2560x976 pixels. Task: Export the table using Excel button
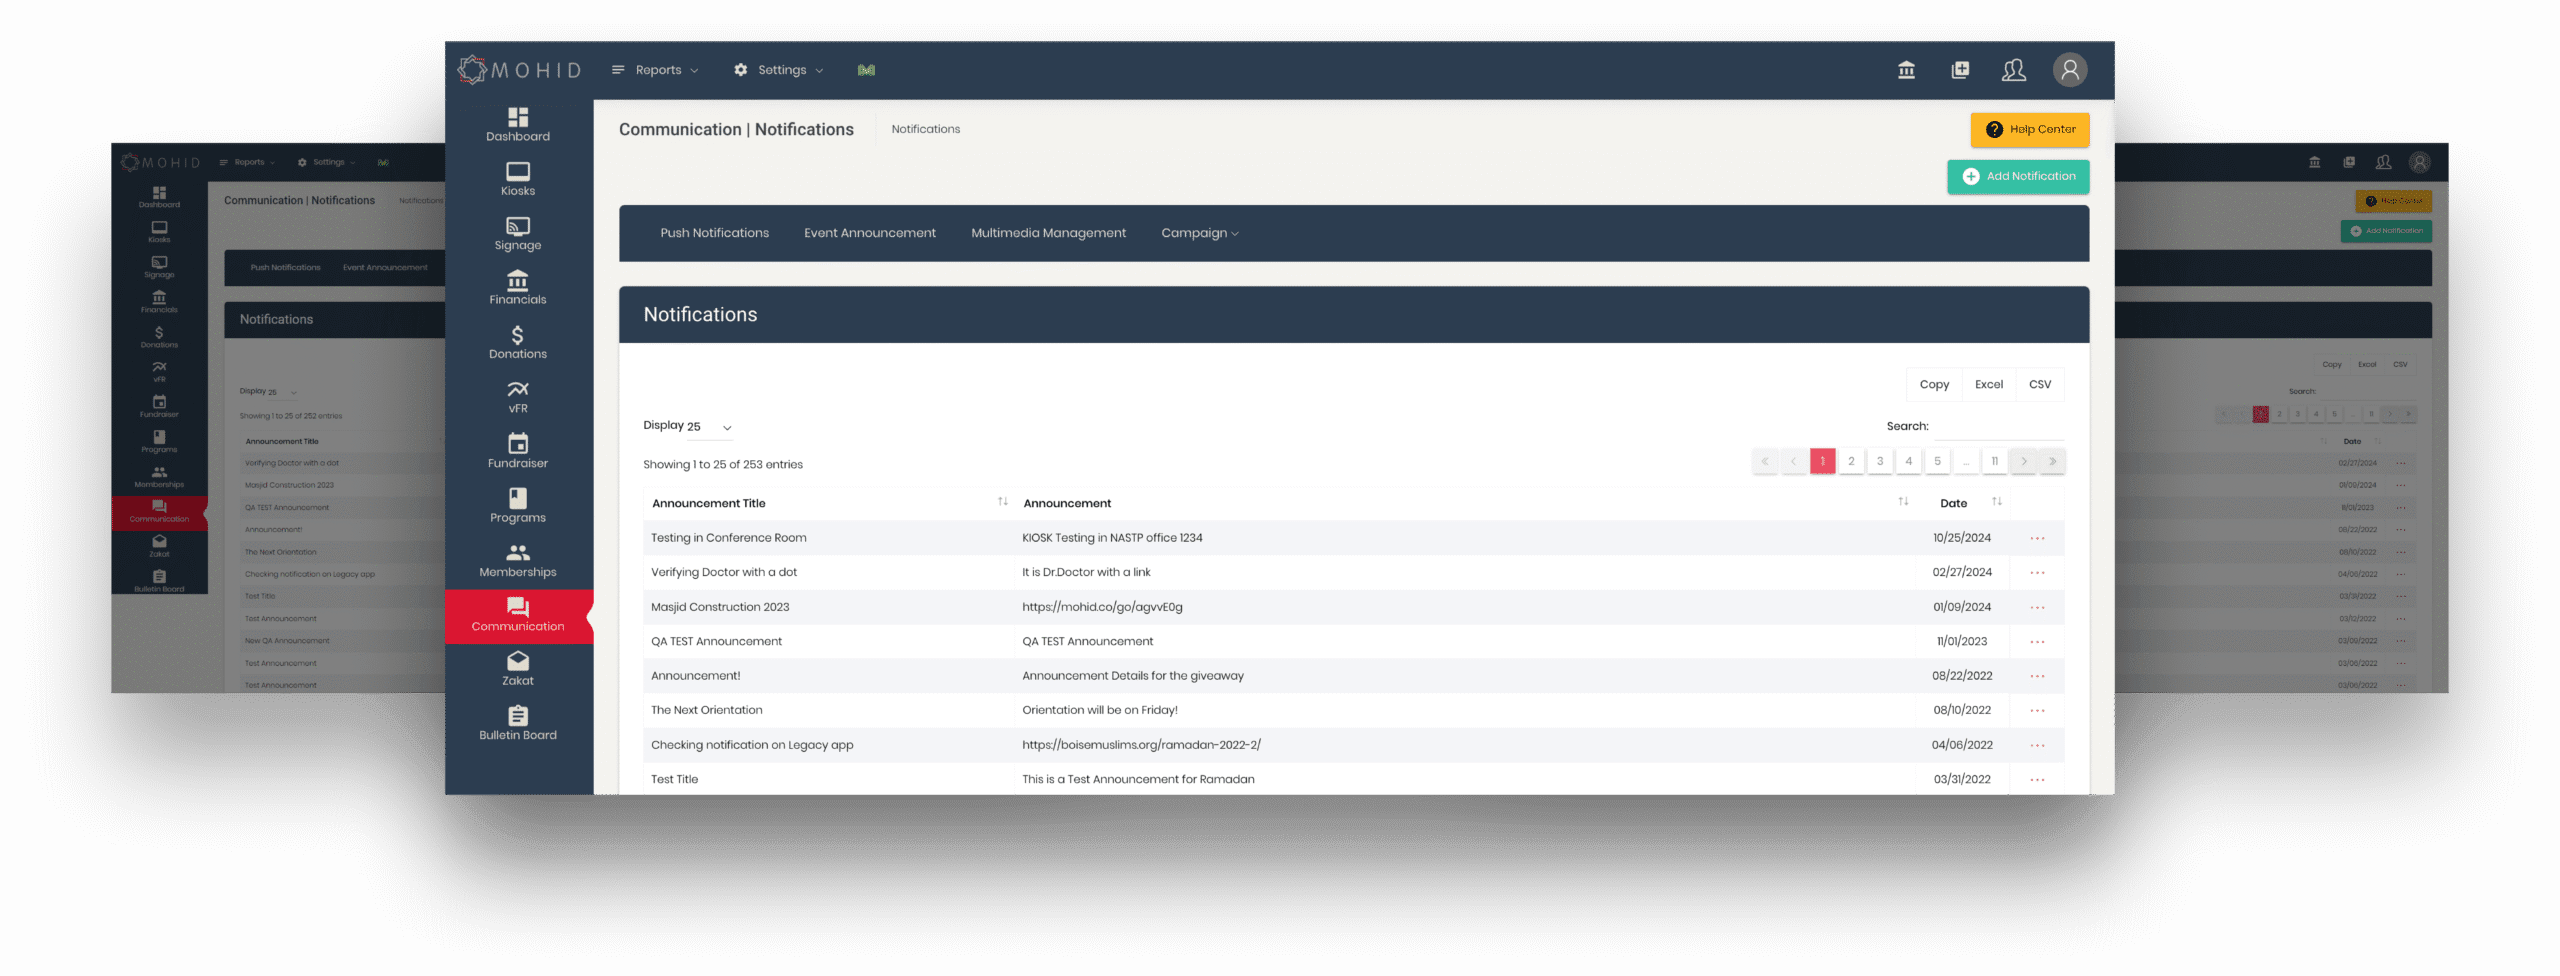click(x=1988, y=385)
